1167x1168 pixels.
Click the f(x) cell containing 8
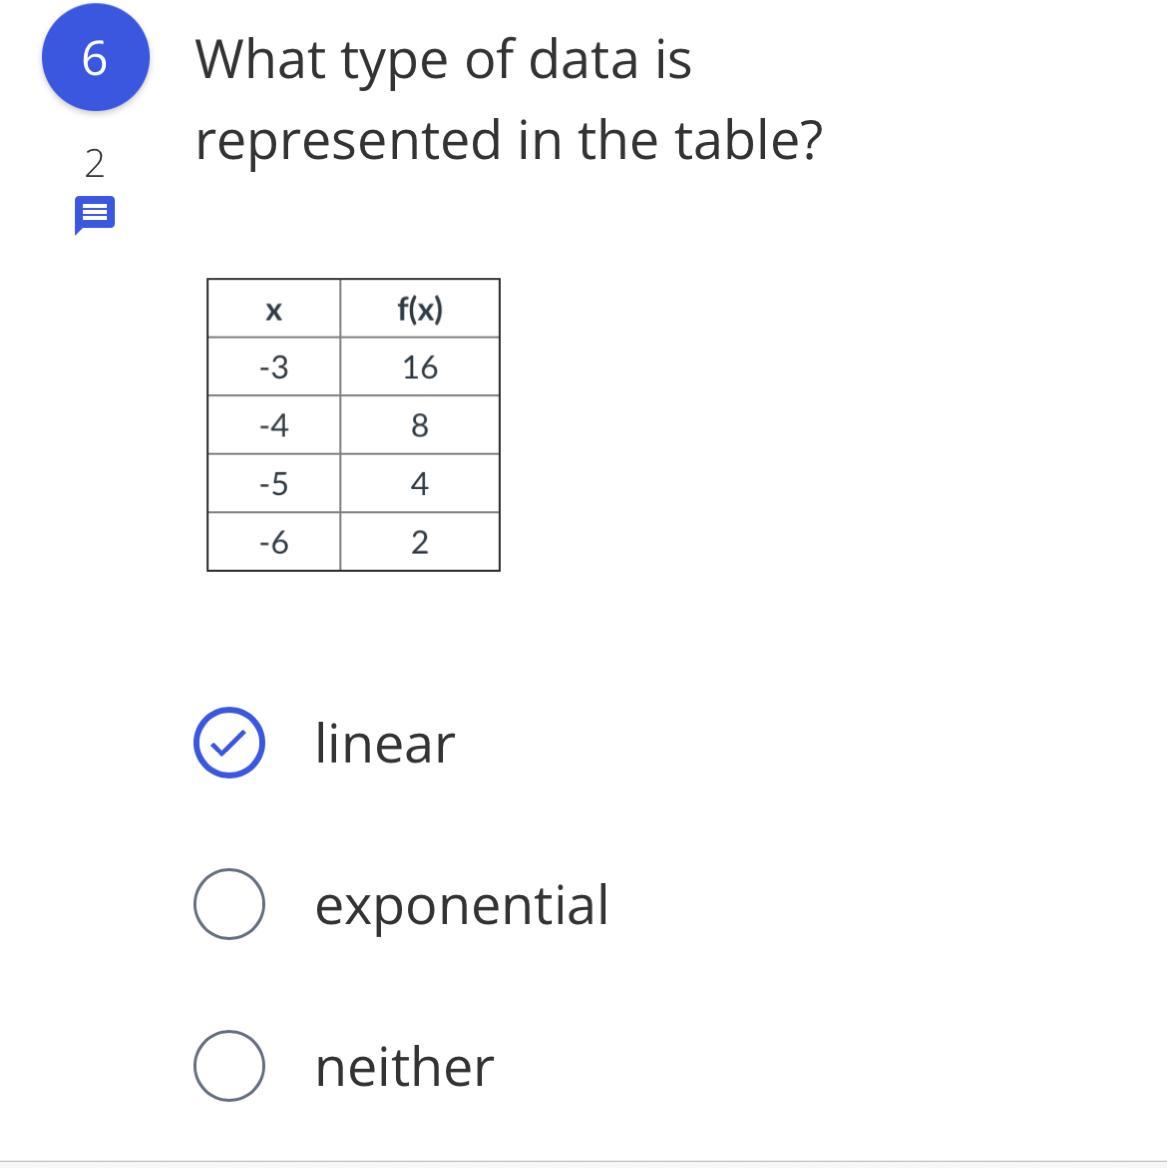(420, 426)
